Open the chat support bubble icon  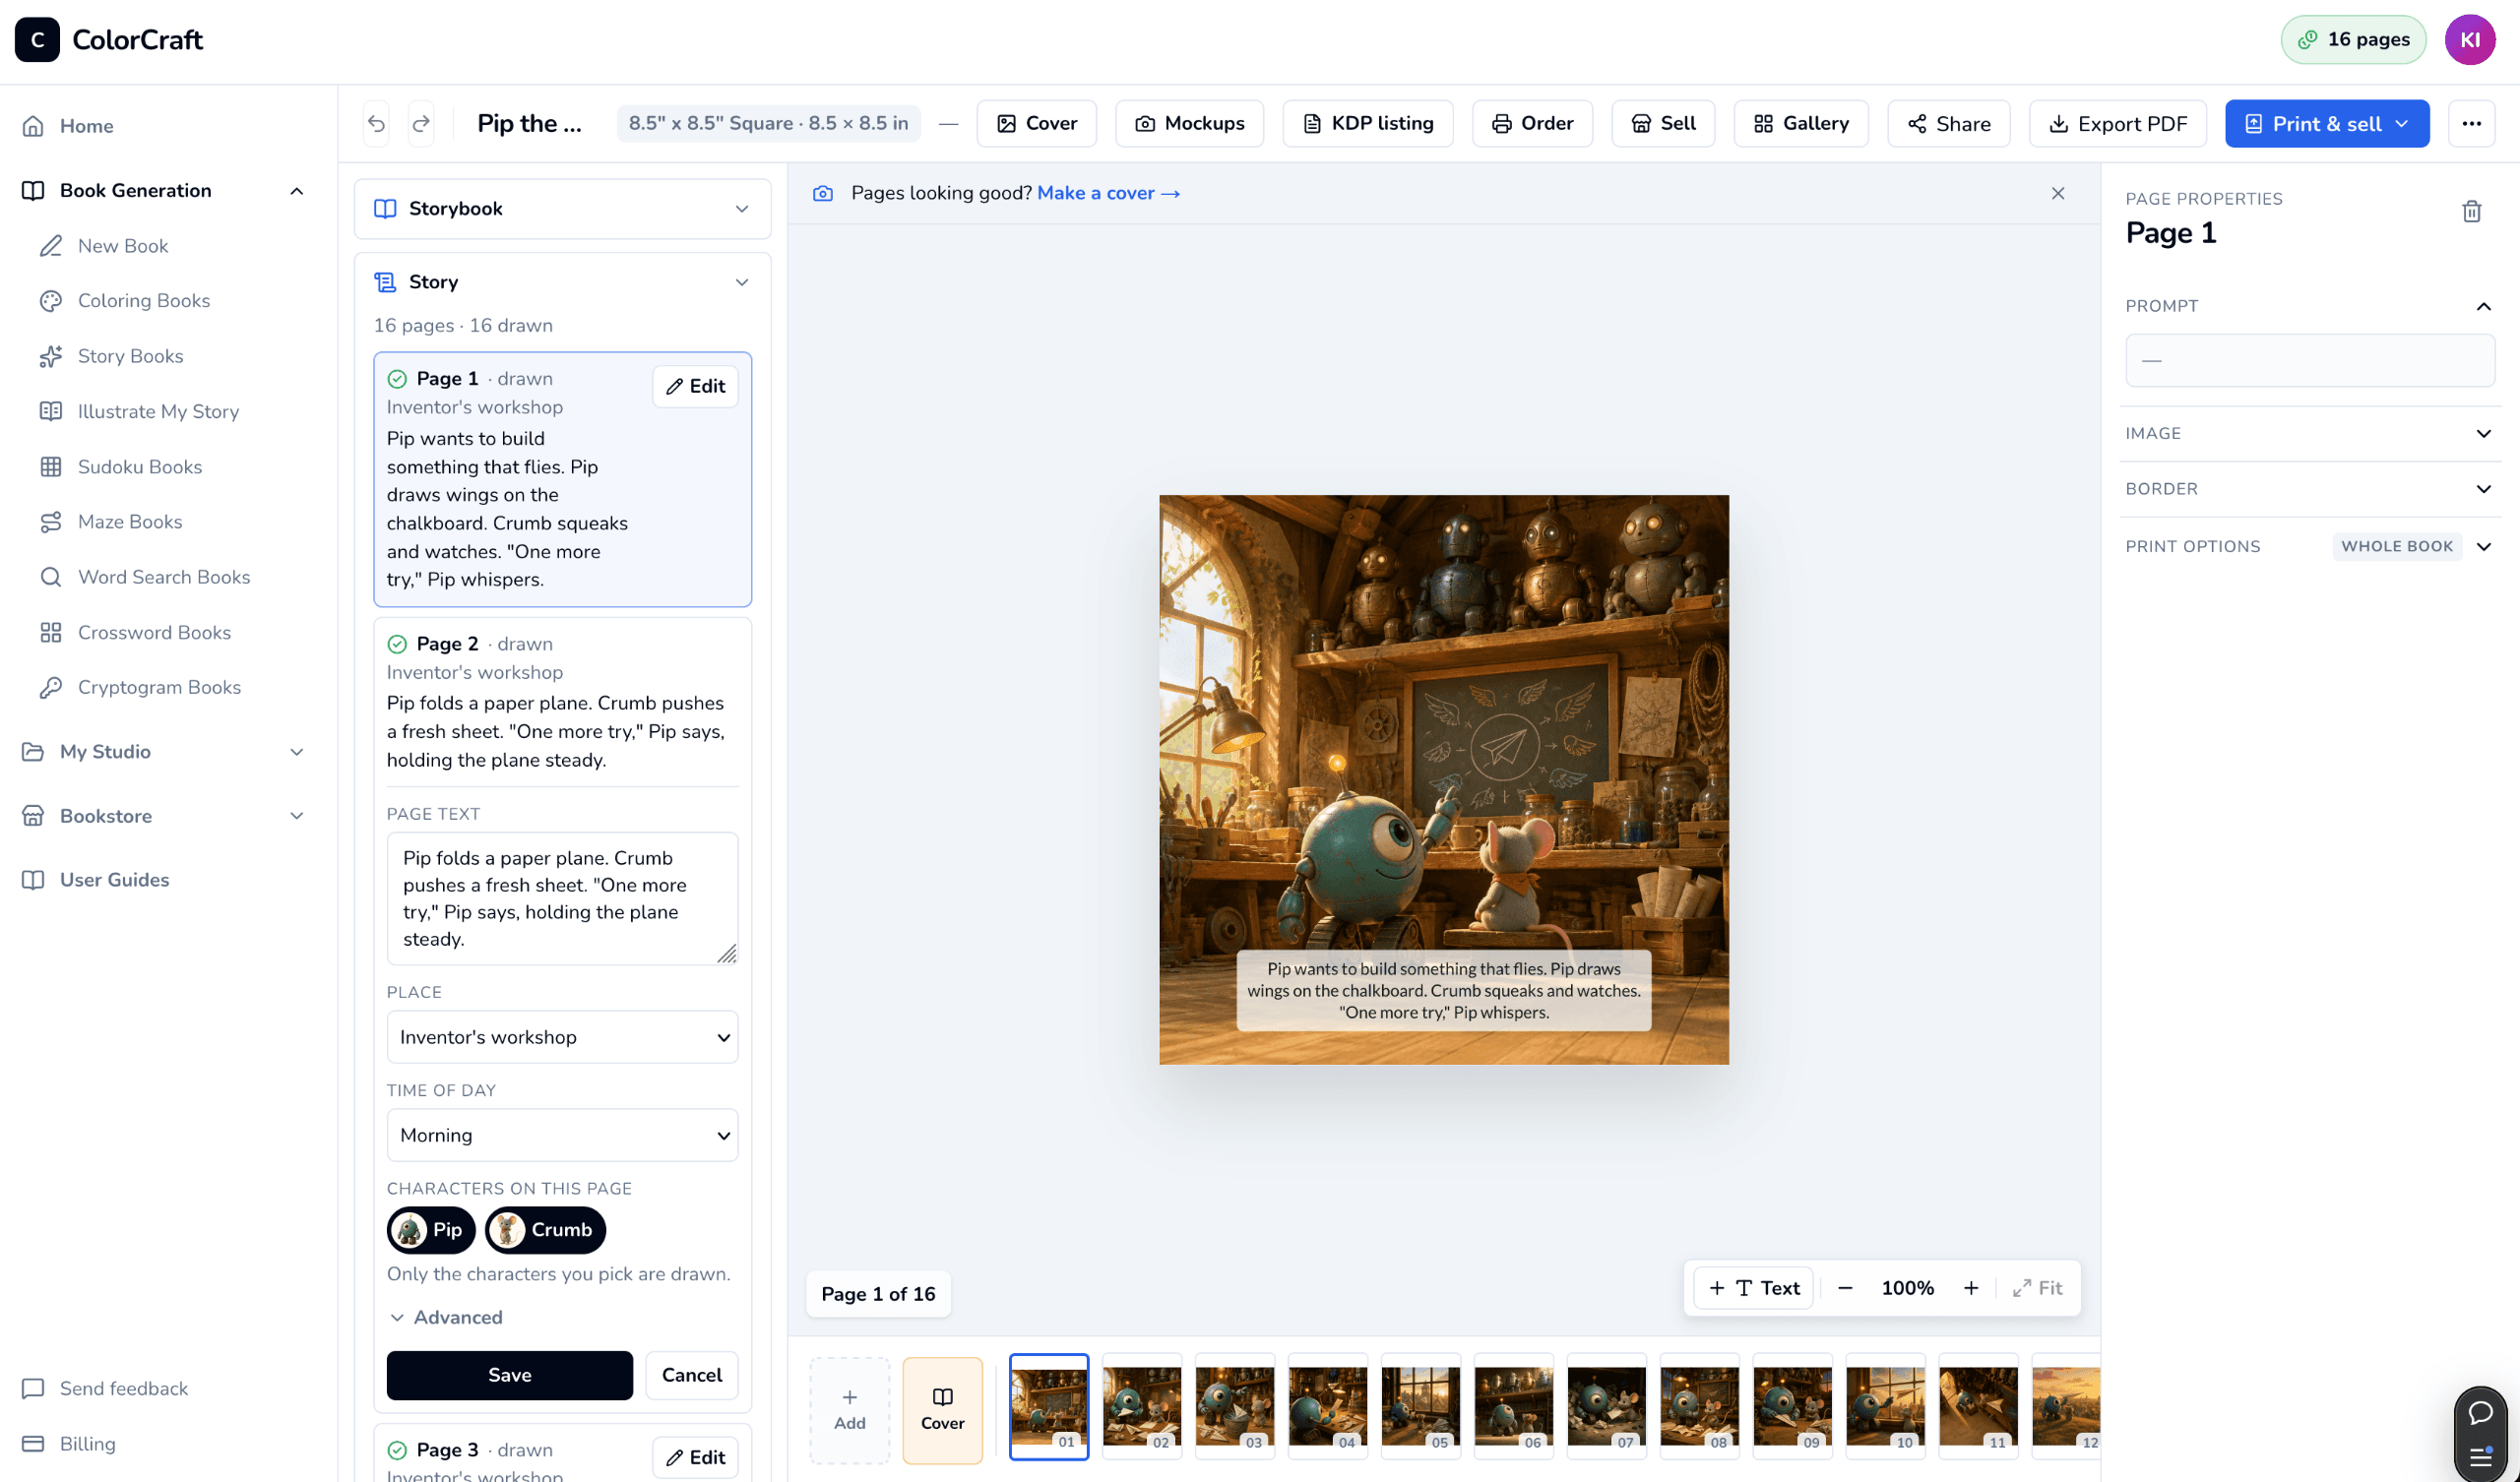pos(2480,1412)
